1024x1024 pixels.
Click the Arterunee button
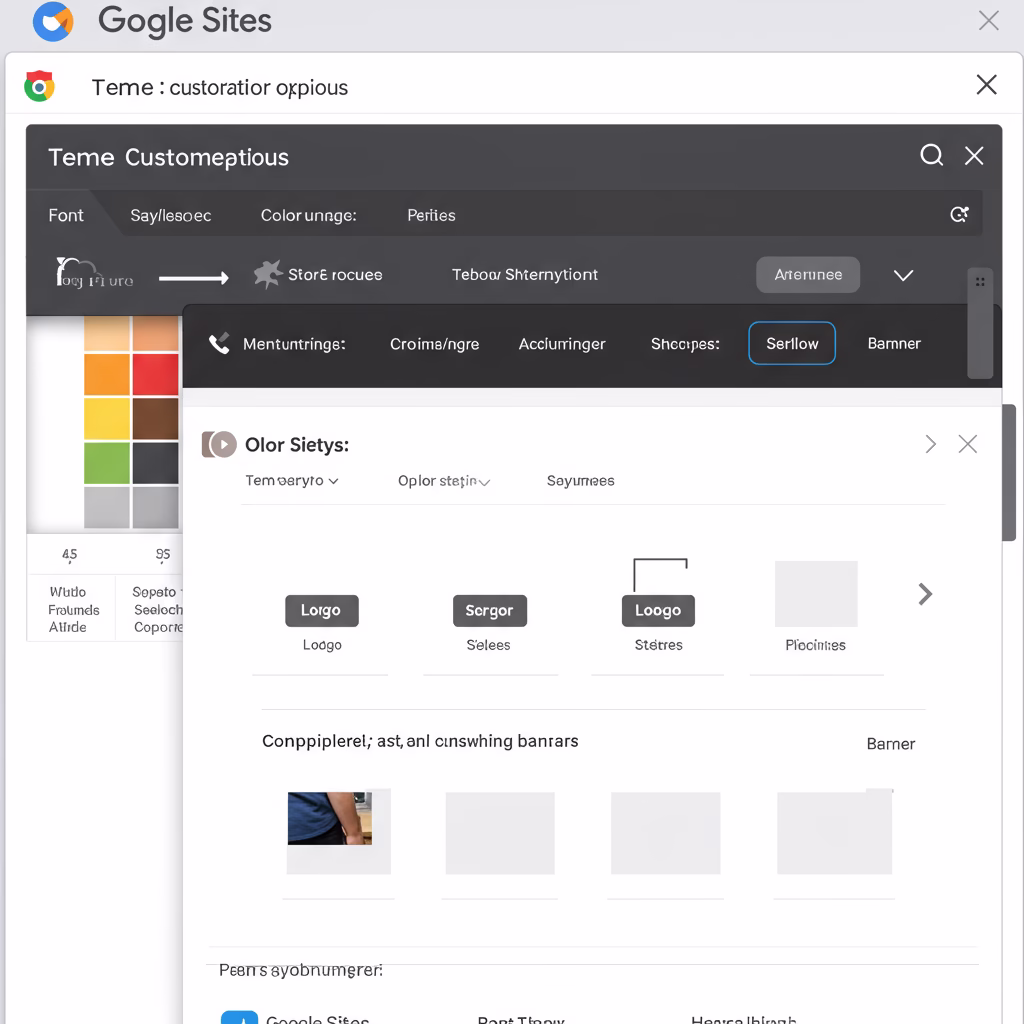pyautogui.click(x=808, y=274)
